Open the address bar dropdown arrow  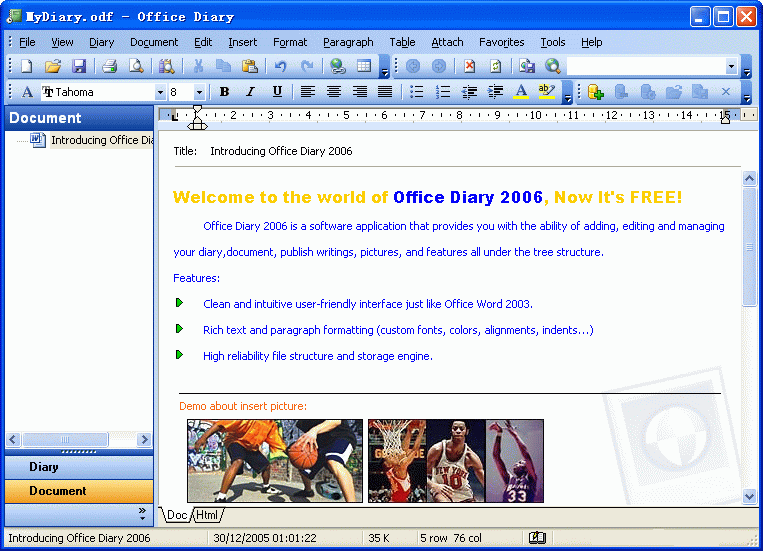click(731, 66)
